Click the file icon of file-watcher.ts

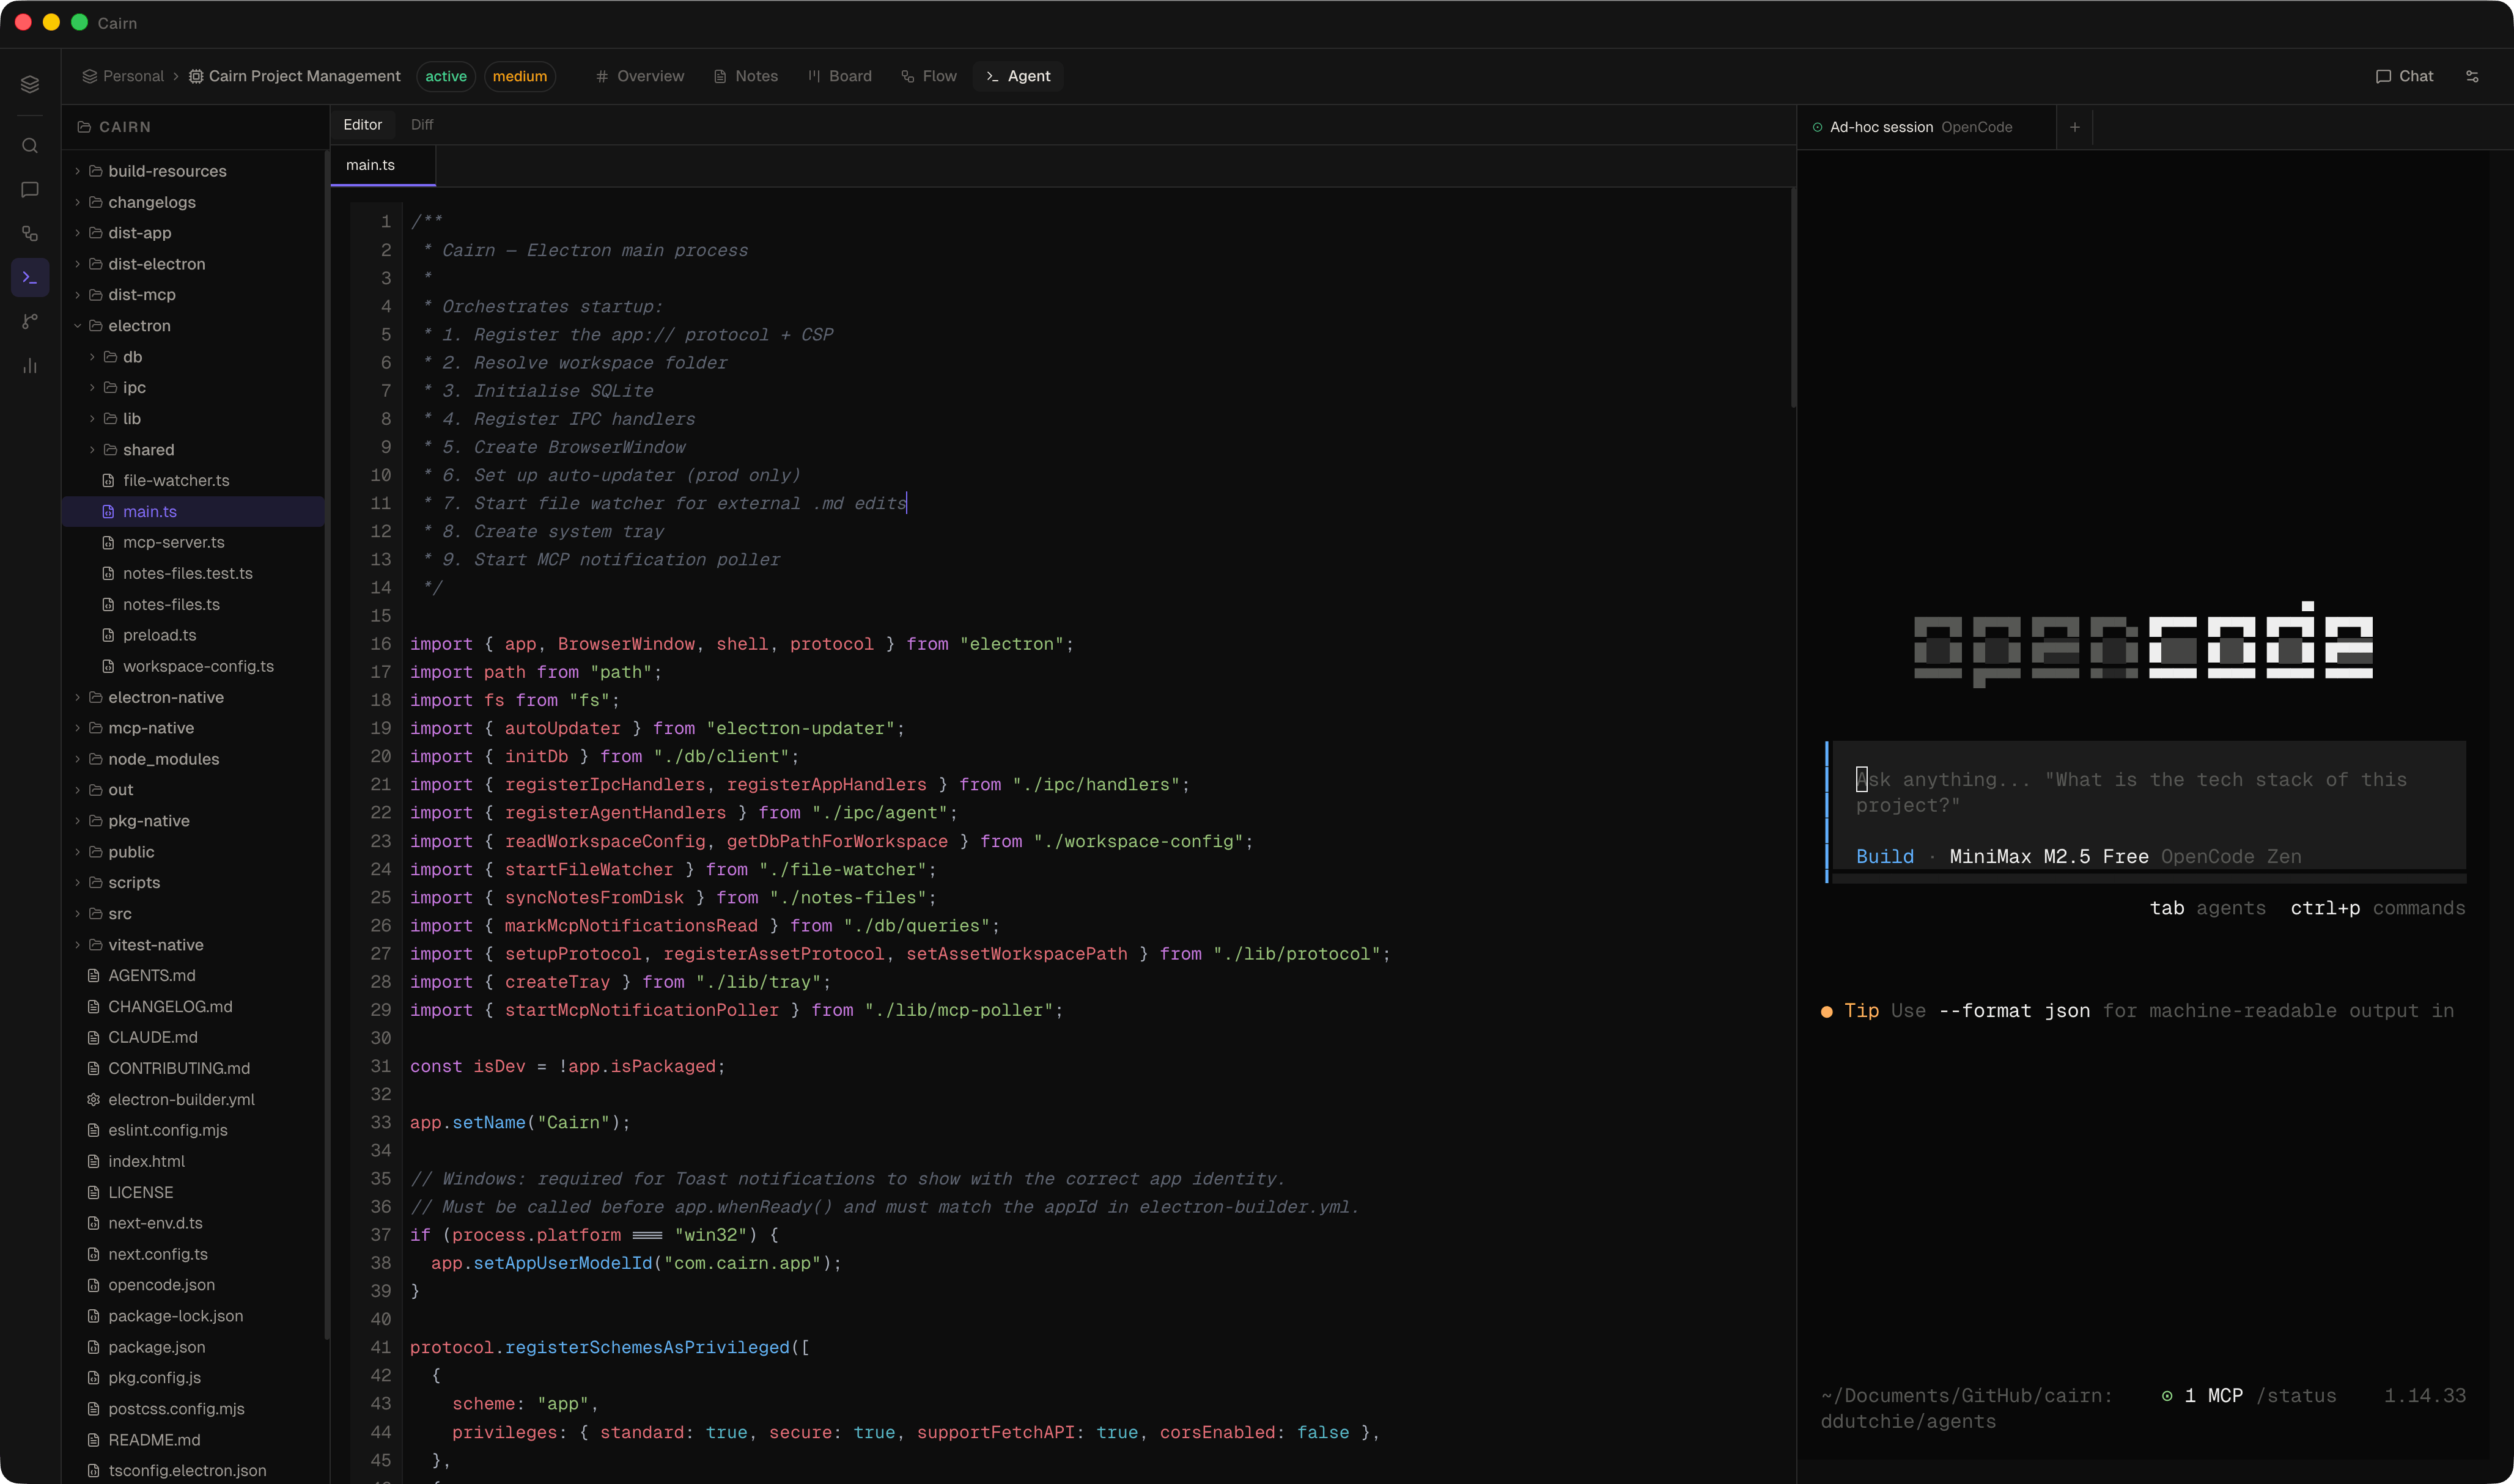(108, 480)
